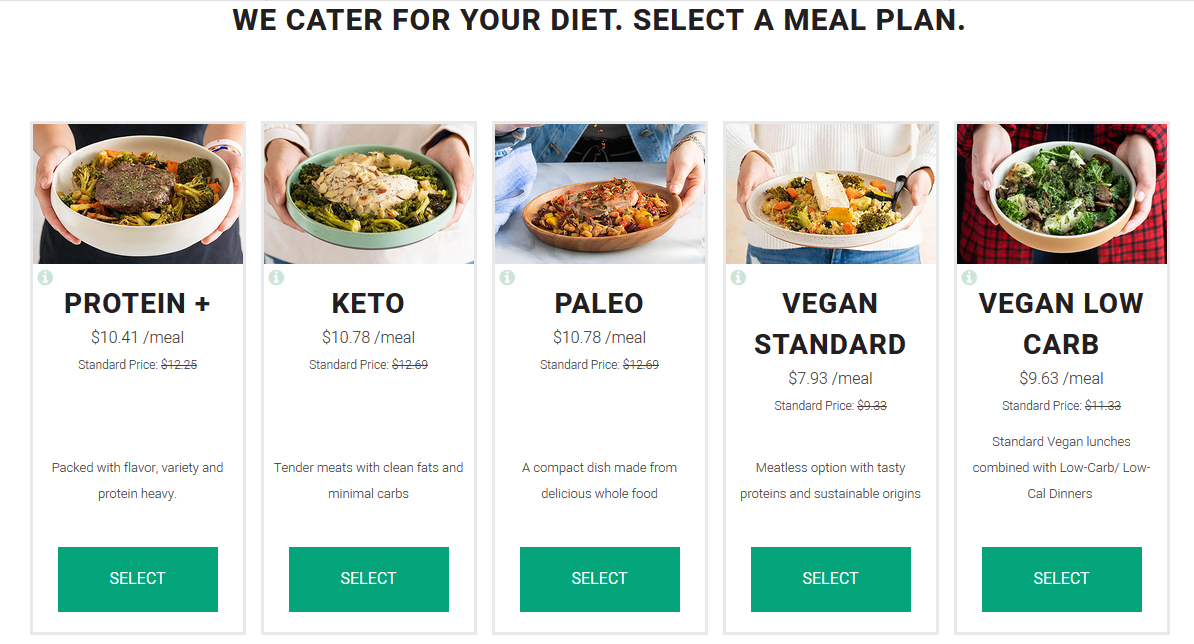Click the strikethrough $12.69 standard price under Paleo
The image size is (1194, 644).
point(643,364)
